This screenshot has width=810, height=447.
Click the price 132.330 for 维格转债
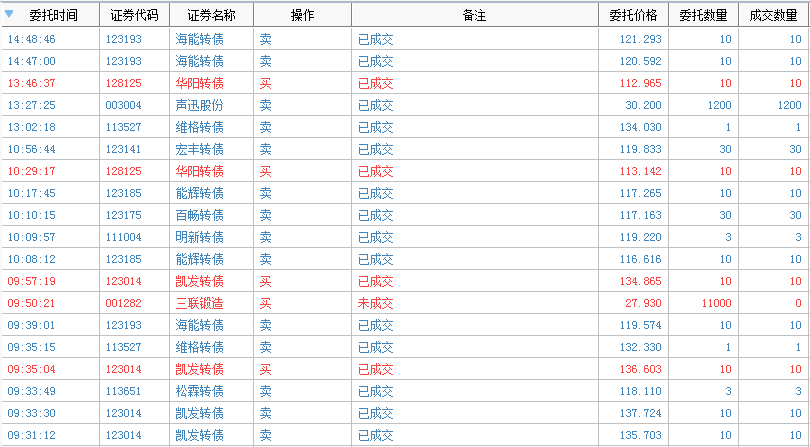tap(641, 347)
